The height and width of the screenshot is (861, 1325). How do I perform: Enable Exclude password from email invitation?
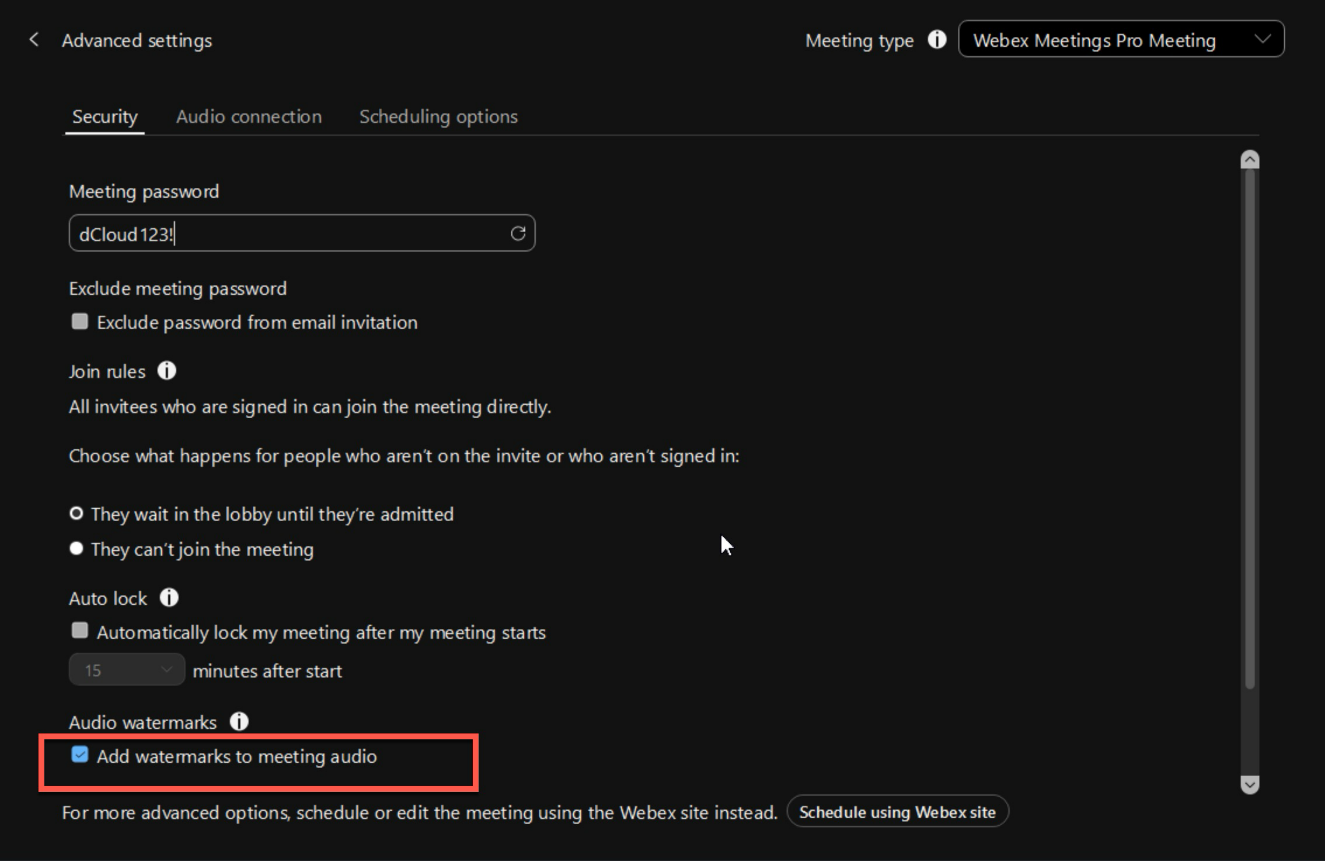[x=80, y=322]
